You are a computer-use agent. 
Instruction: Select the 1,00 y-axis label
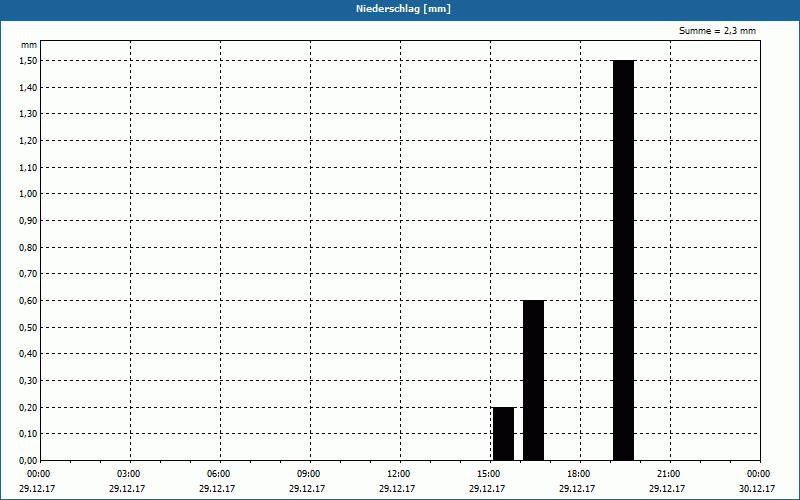coord(28,194)
